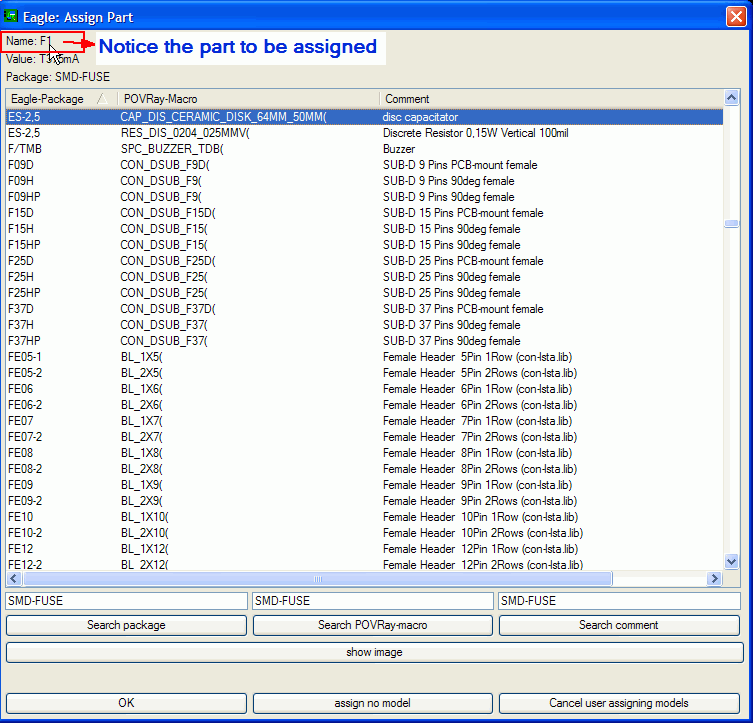Select the FE06 row
Screen dimensions: 753x723
click(x=364, y=389)
